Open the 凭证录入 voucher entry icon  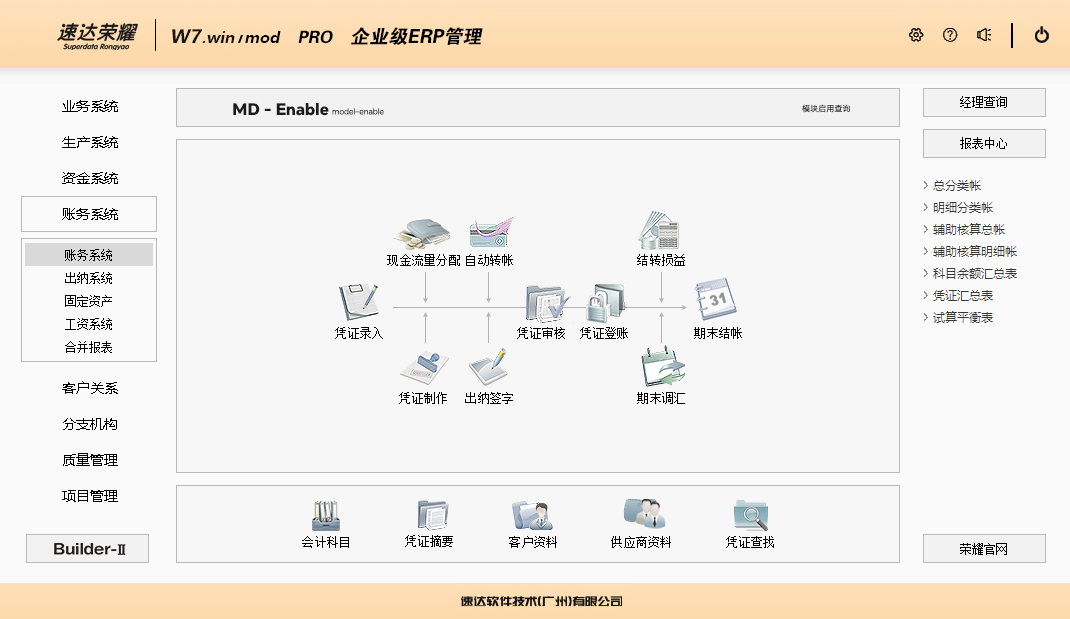pos(358,303)
